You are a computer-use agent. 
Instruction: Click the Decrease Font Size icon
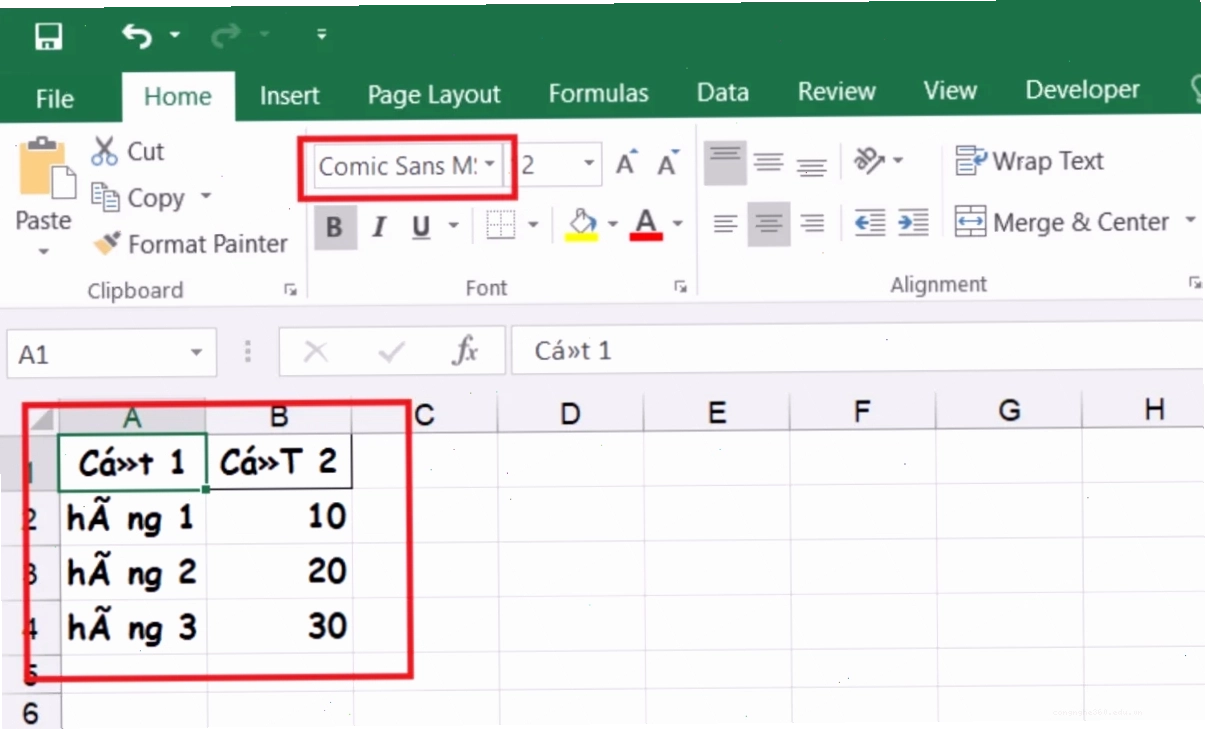point(668,163)
